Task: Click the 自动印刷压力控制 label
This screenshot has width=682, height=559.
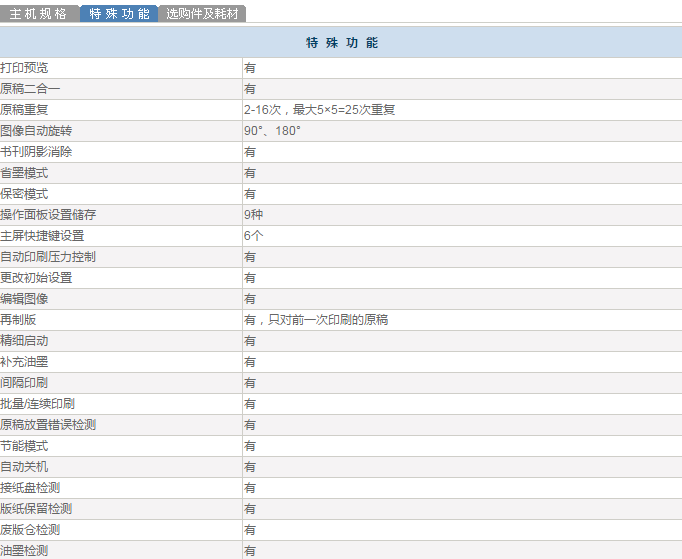Action: [48, 257]
